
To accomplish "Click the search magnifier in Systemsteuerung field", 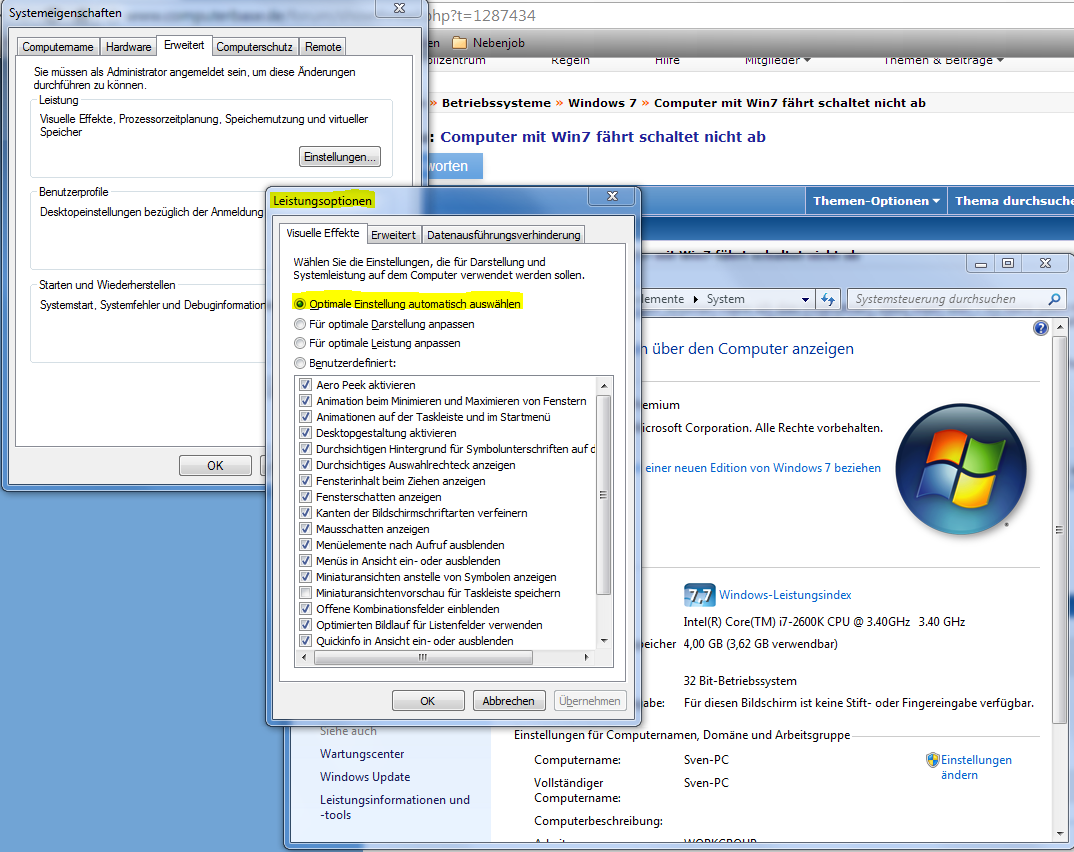I will pos(1054,299).
